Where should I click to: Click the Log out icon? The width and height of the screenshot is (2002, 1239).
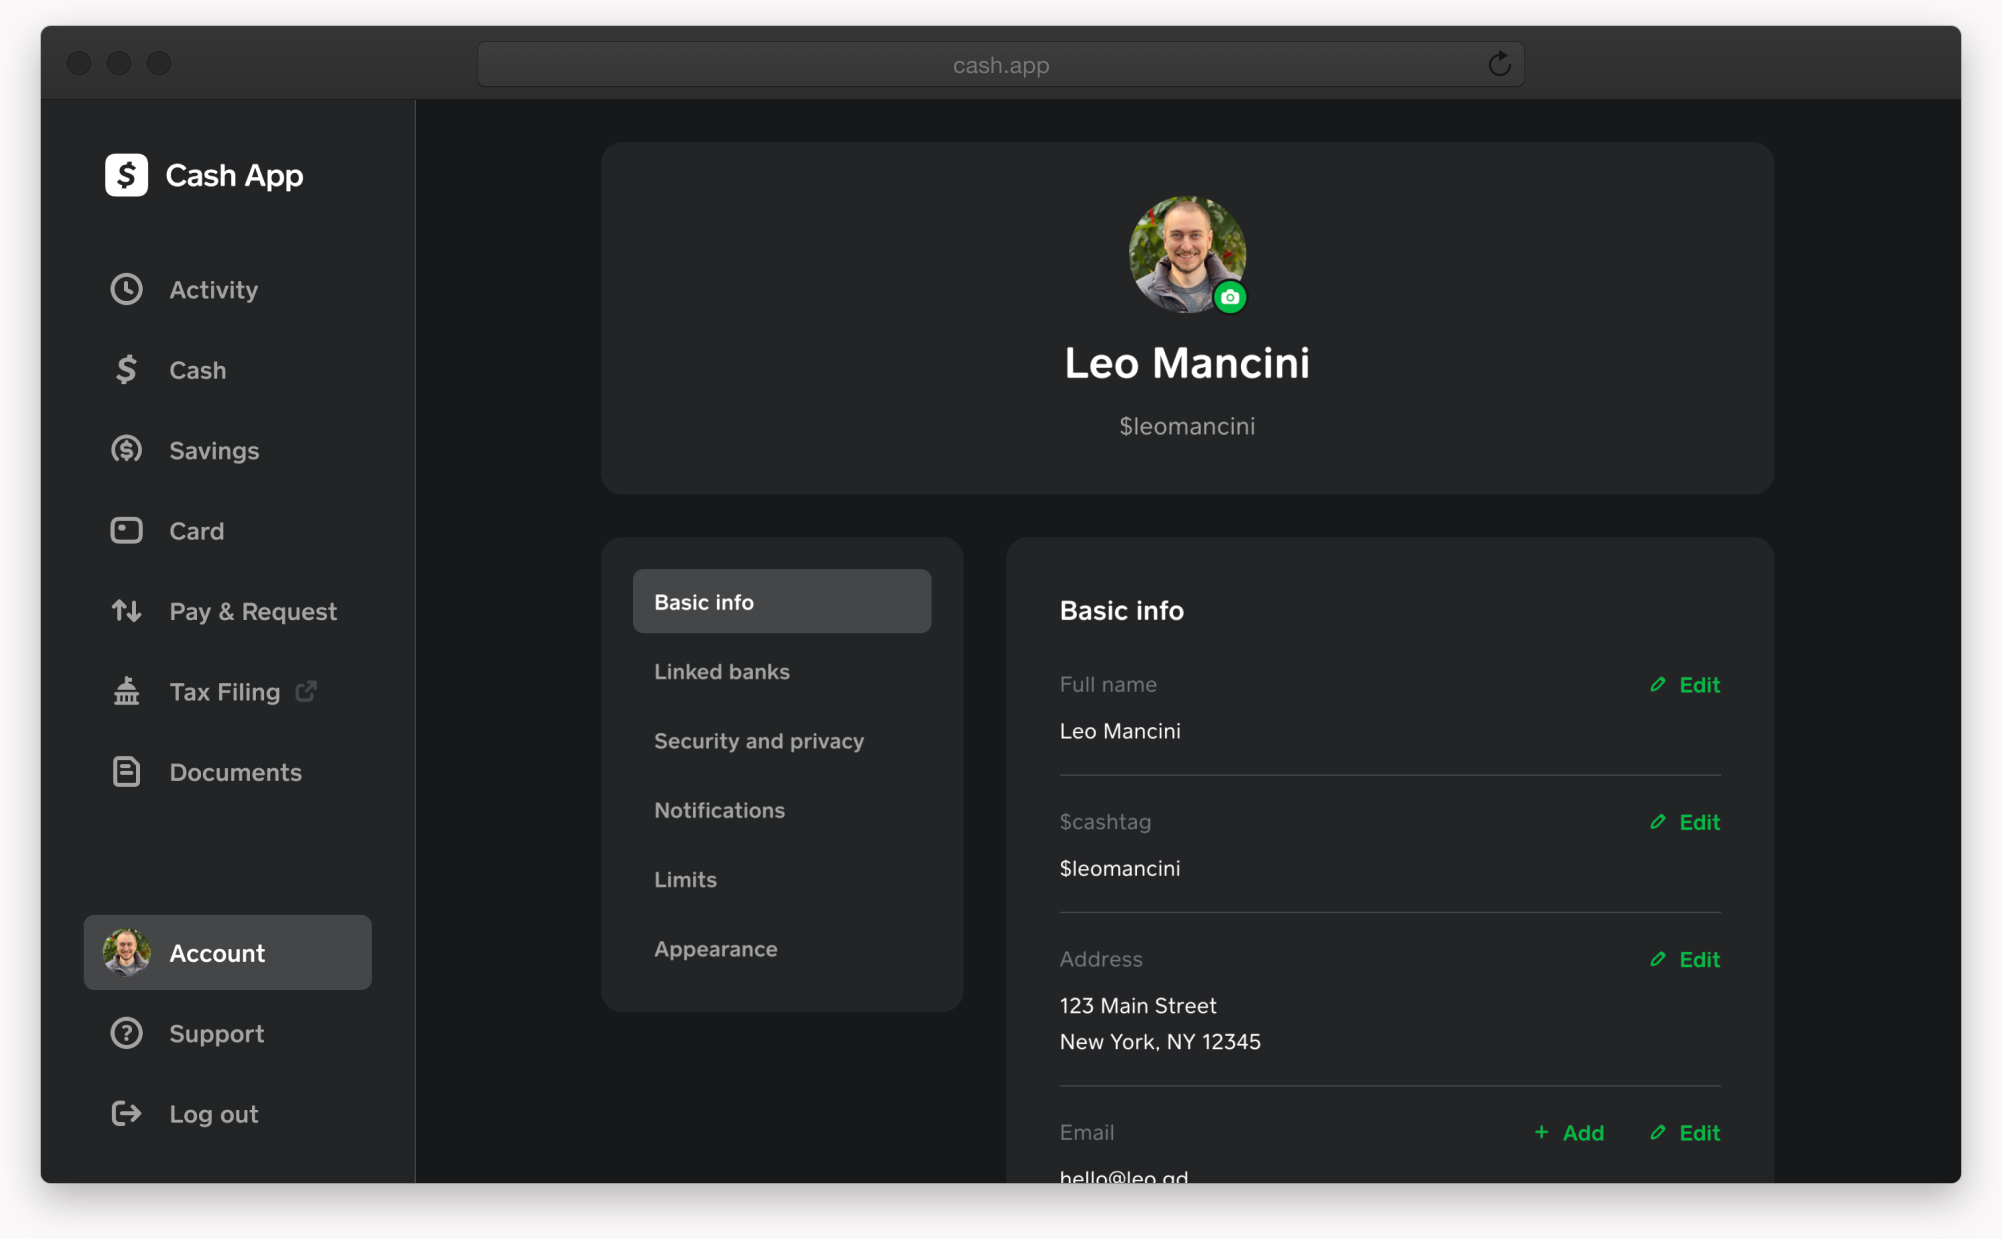point(126,1113)
